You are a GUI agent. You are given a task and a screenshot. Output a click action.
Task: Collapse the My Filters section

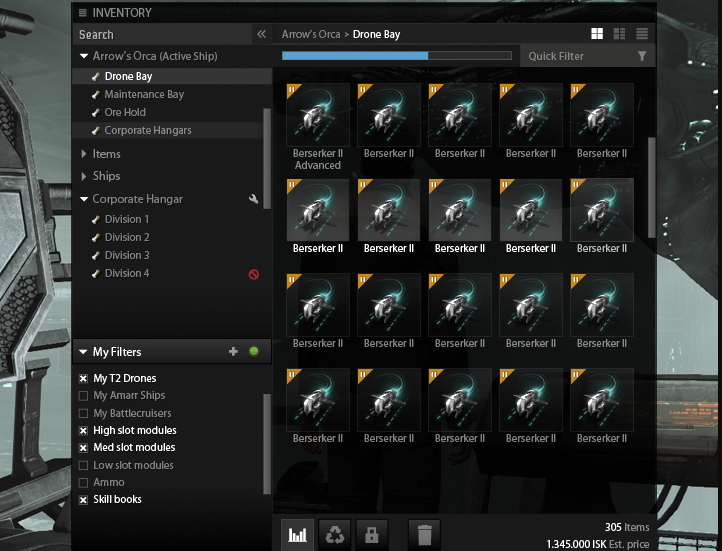(x=83, y=352)
